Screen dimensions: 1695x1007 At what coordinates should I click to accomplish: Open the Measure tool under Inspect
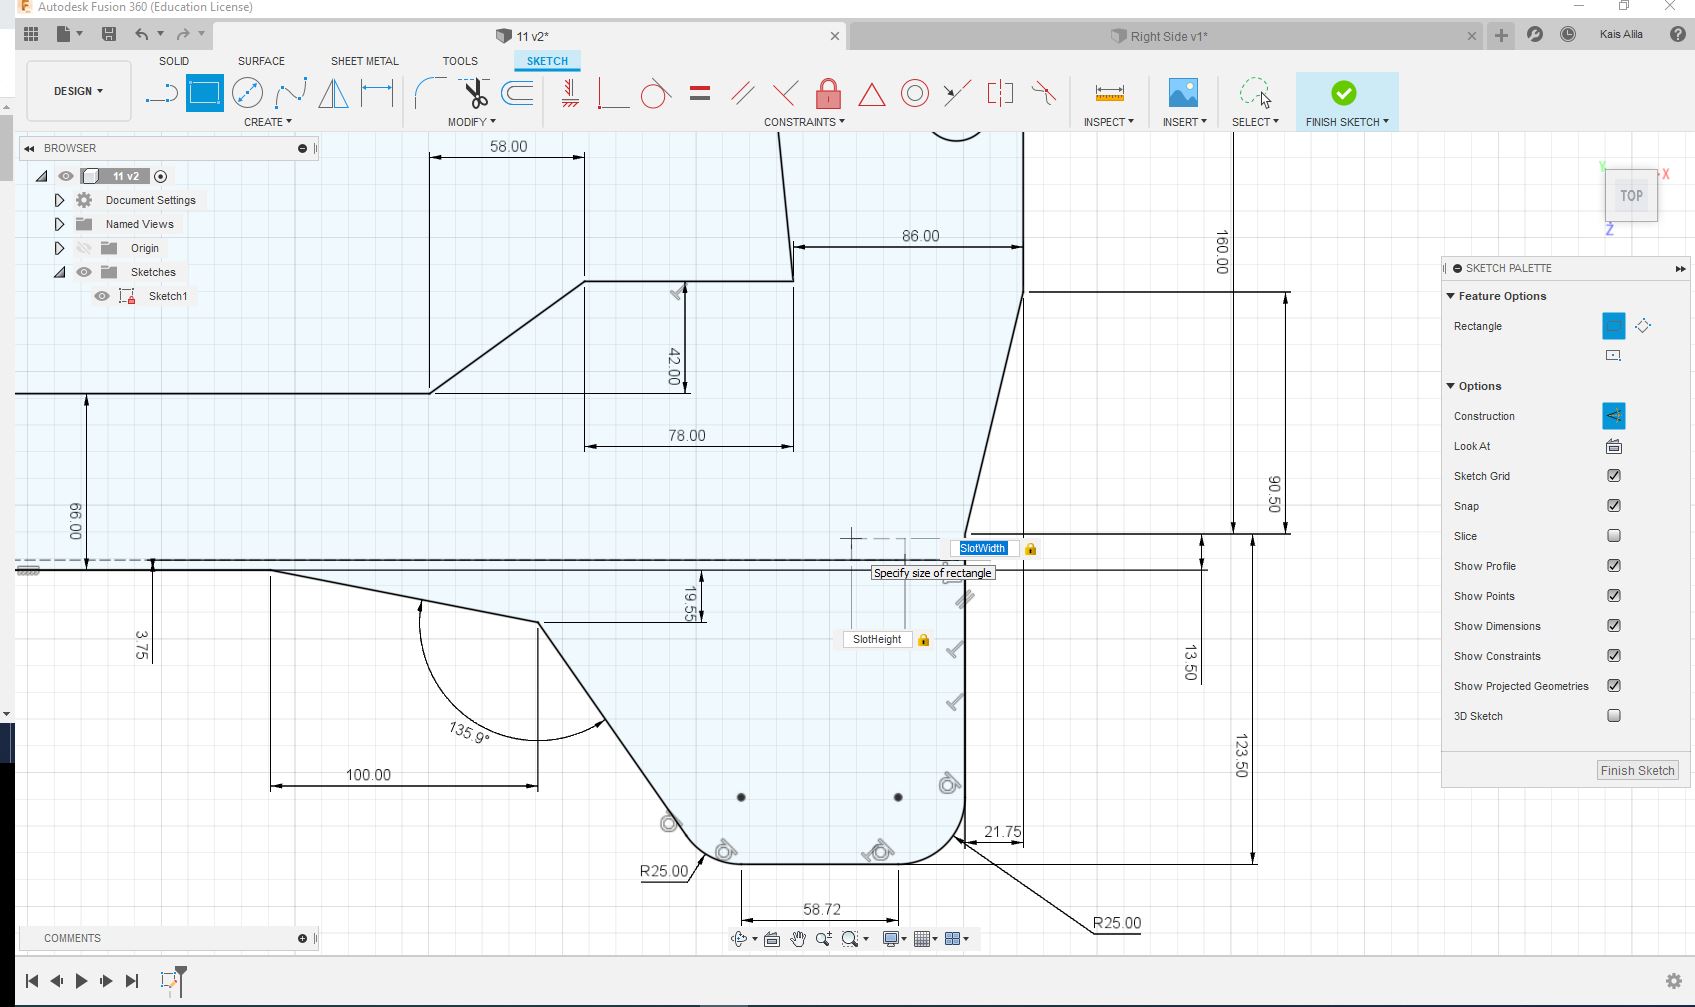tap(1109, 94)
